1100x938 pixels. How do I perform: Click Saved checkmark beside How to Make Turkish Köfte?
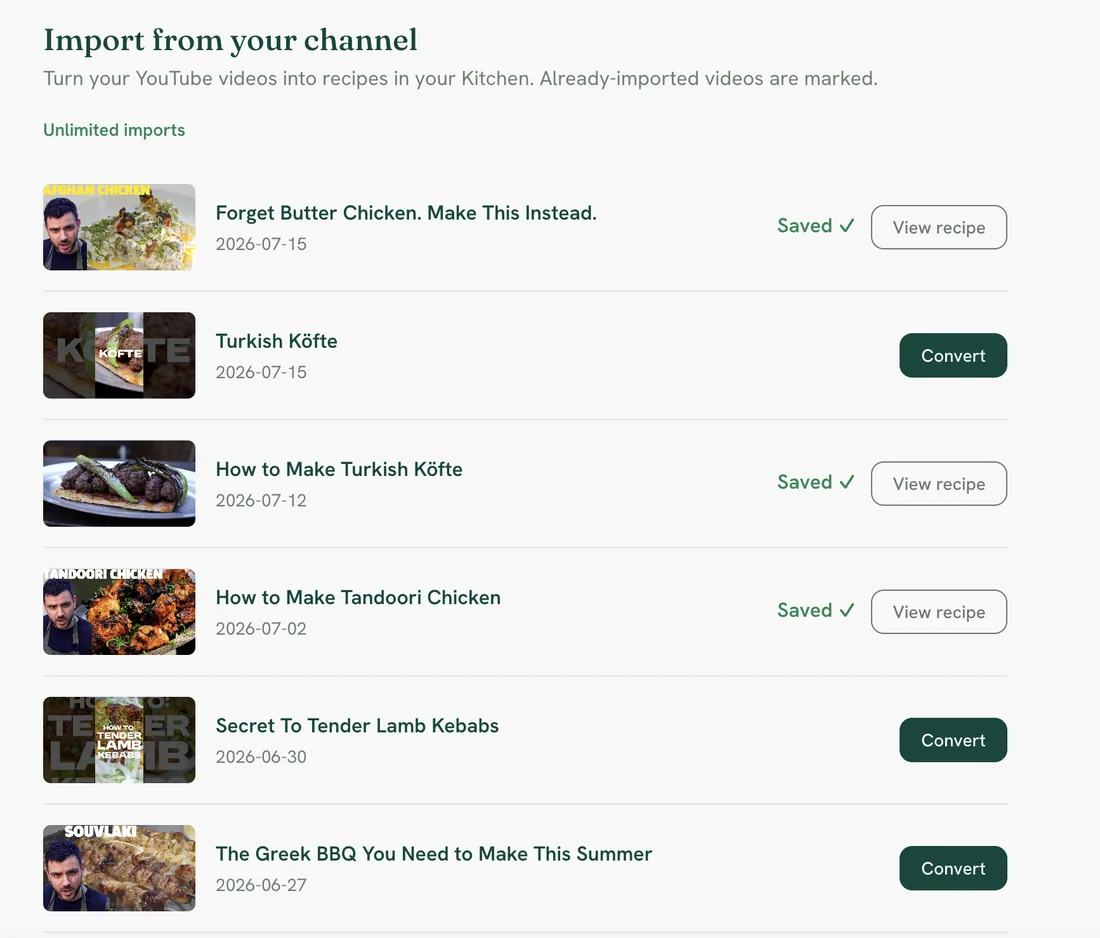tap(816, 482)
